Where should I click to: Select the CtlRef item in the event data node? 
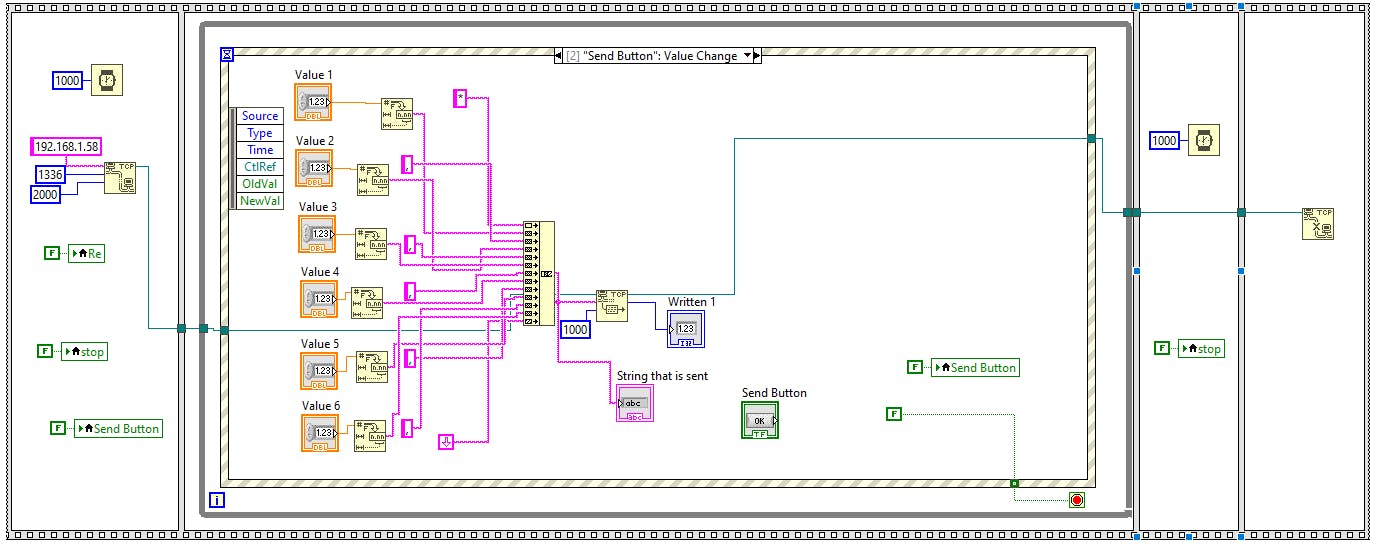[260, 167]
